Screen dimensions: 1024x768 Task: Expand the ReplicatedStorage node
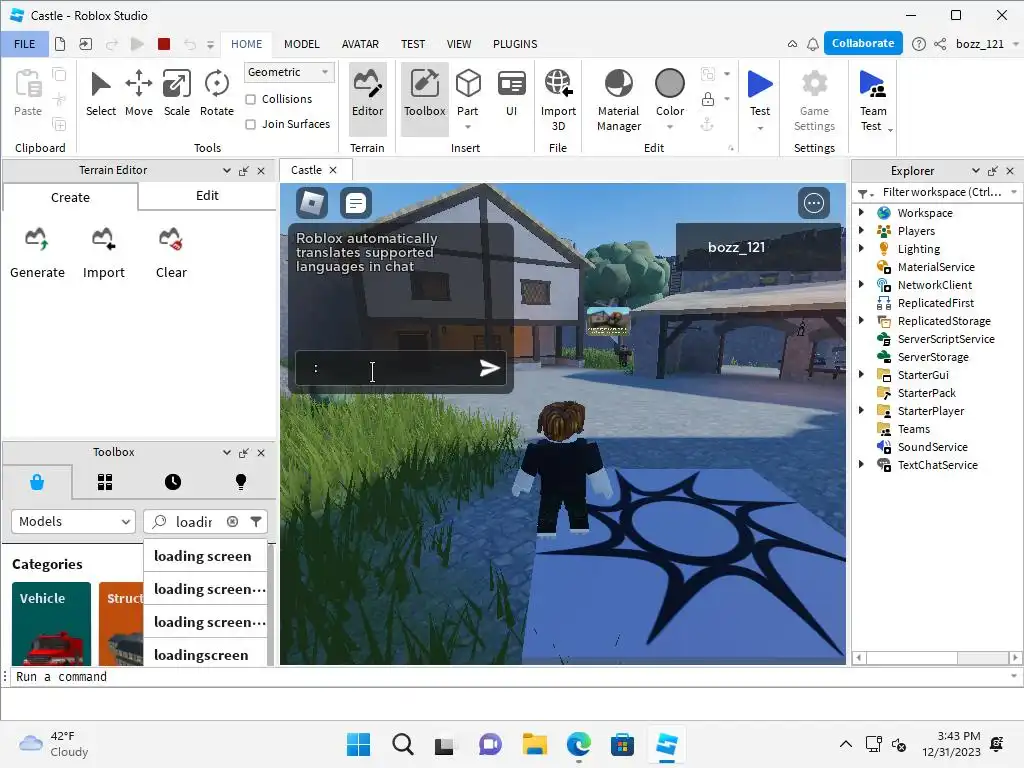point(861,321)
